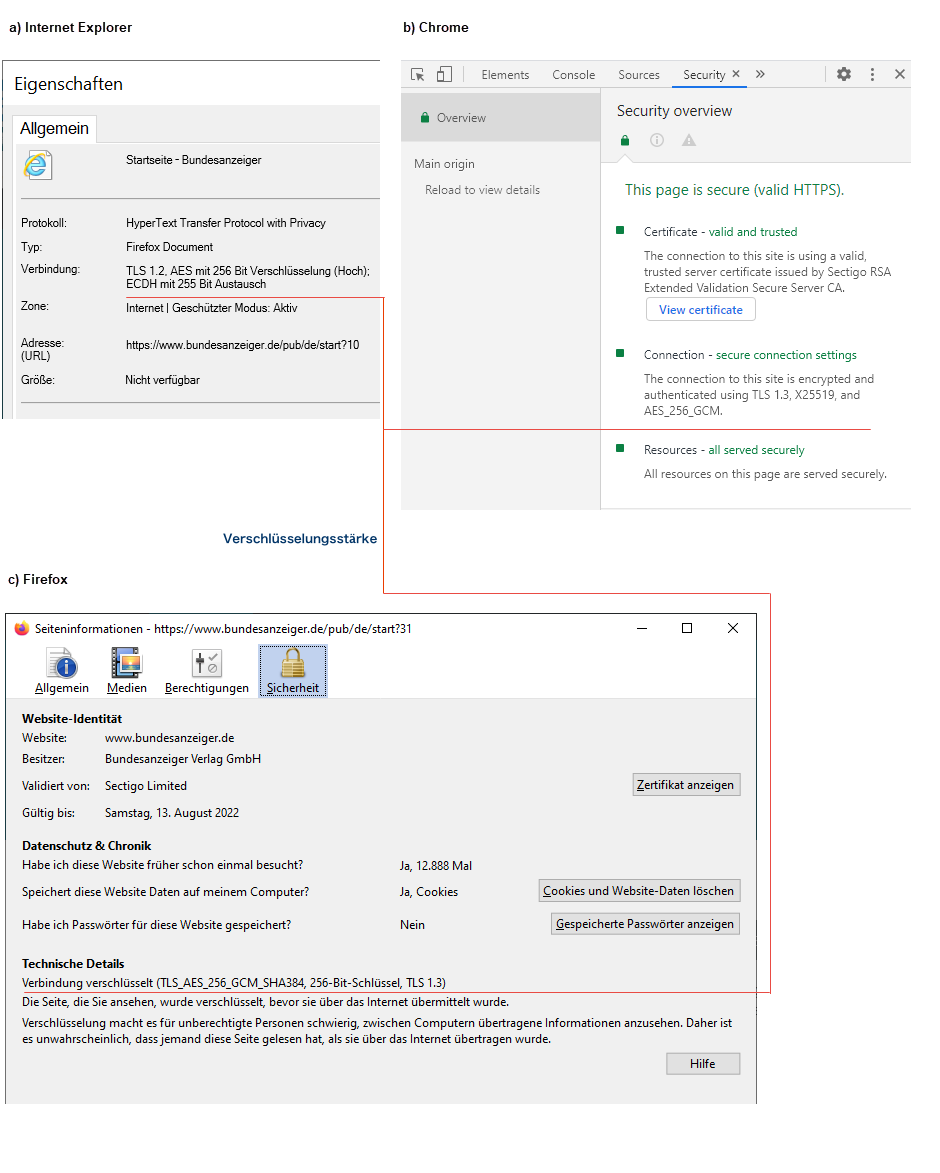Open the Berechtigungen section in Firefox page info
This screenshot has height=1173, width=940.
(x=206, y=670)
